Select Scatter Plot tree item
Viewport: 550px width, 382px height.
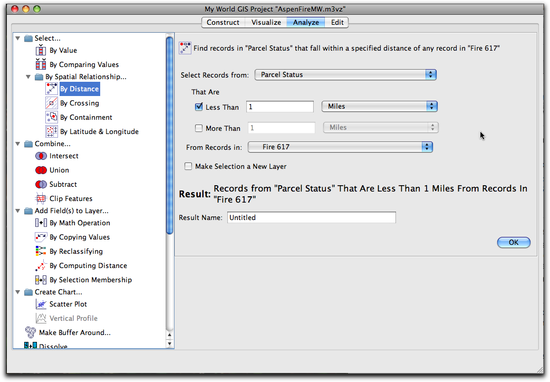(68, 304)
